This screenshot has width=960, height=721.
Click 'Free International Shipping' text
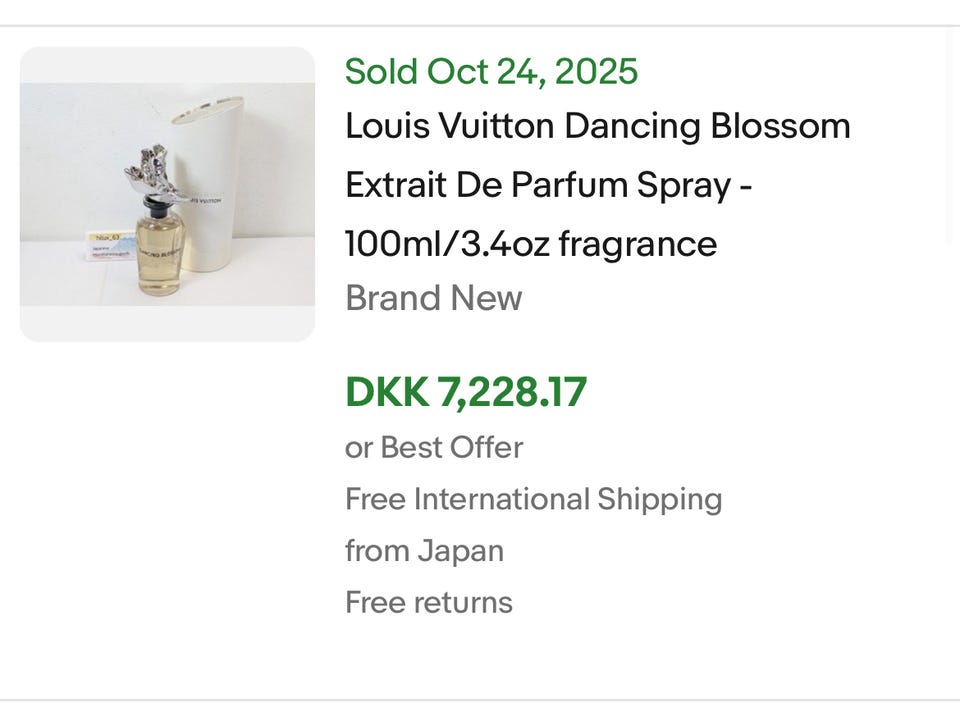(533, 499)
